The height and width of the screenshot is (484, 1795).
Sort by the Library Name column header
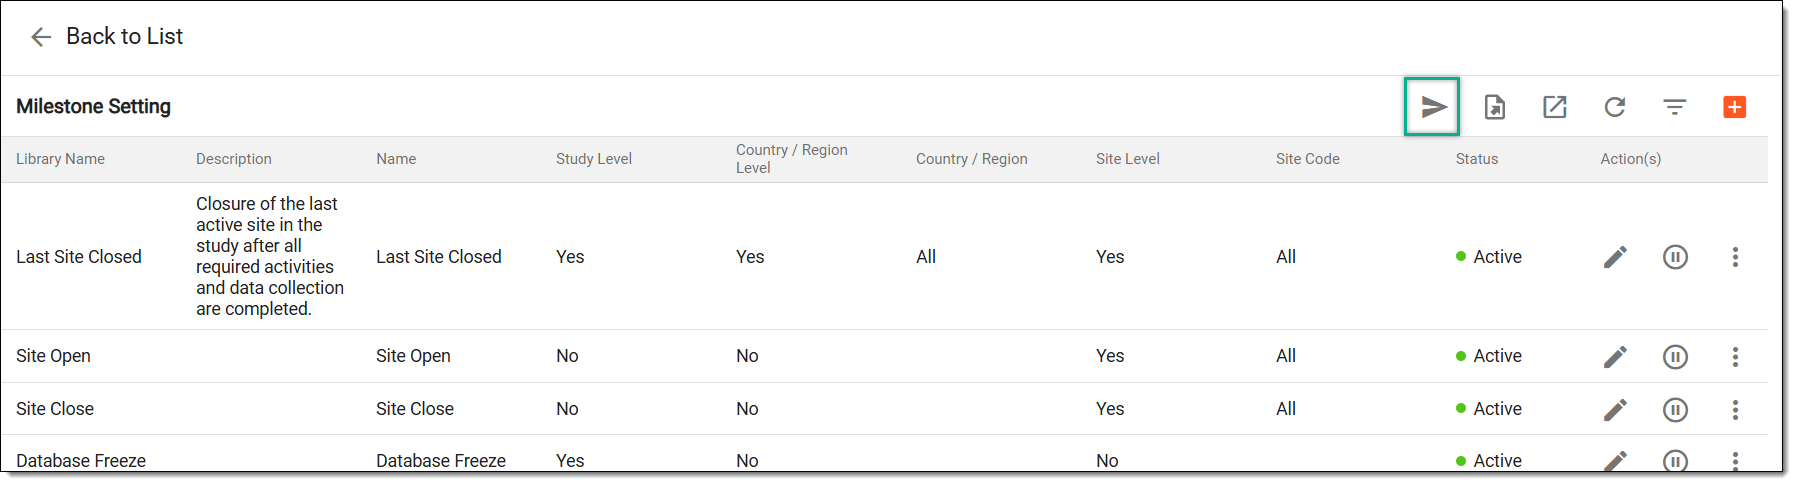coord(60,159)
